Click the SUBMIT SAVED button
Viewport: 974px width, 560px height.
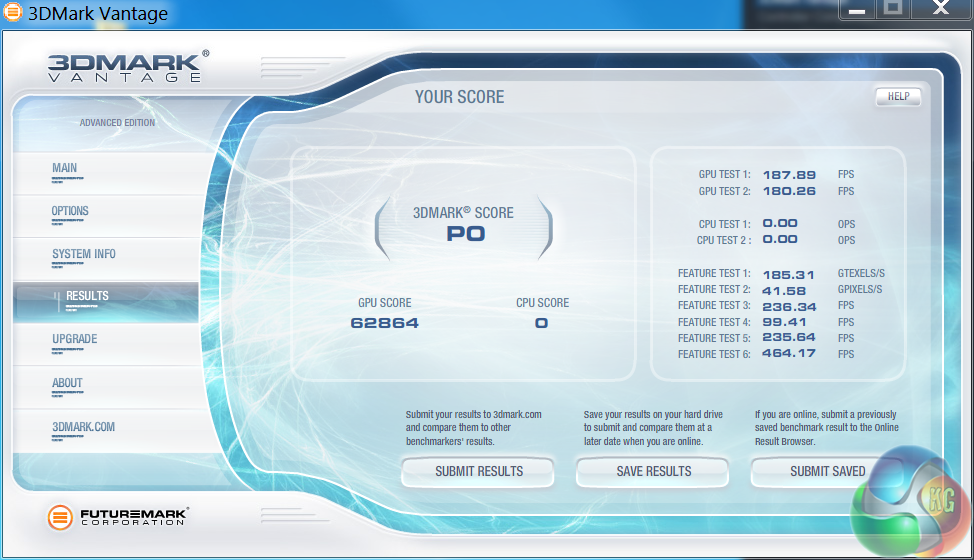[x=827, y=472]
